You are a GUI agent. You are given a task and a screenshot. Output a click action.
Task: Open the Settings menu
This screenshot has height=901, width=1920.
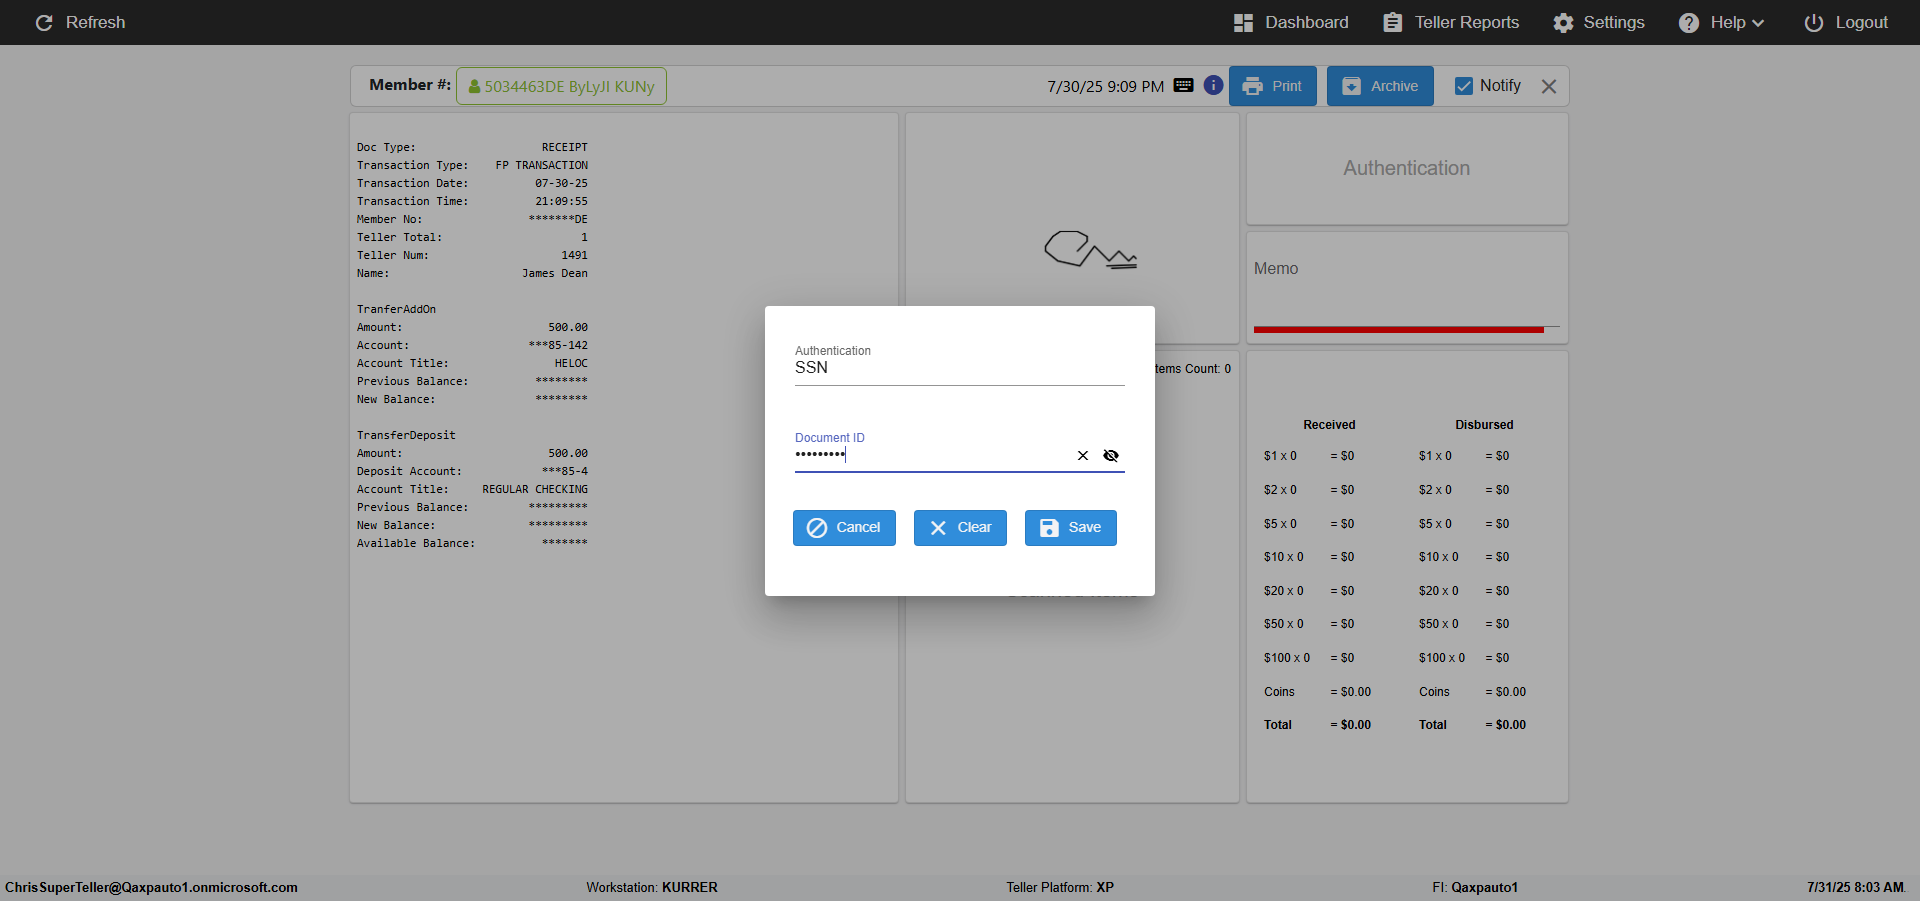1599,22
